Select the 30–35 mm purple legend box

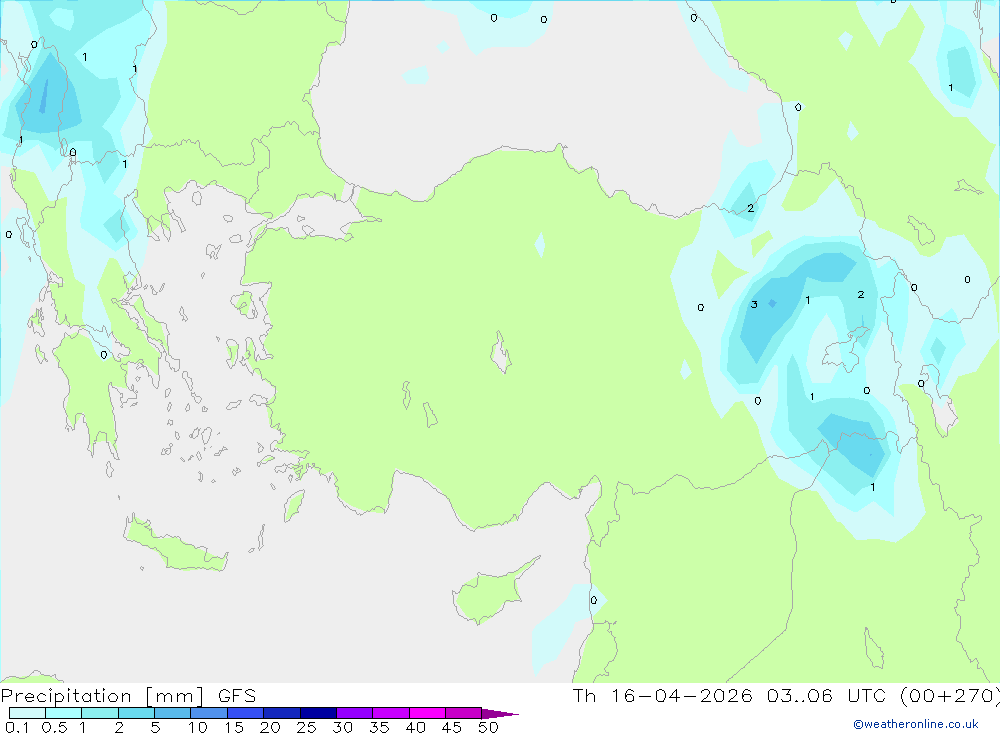pos(355,713)
